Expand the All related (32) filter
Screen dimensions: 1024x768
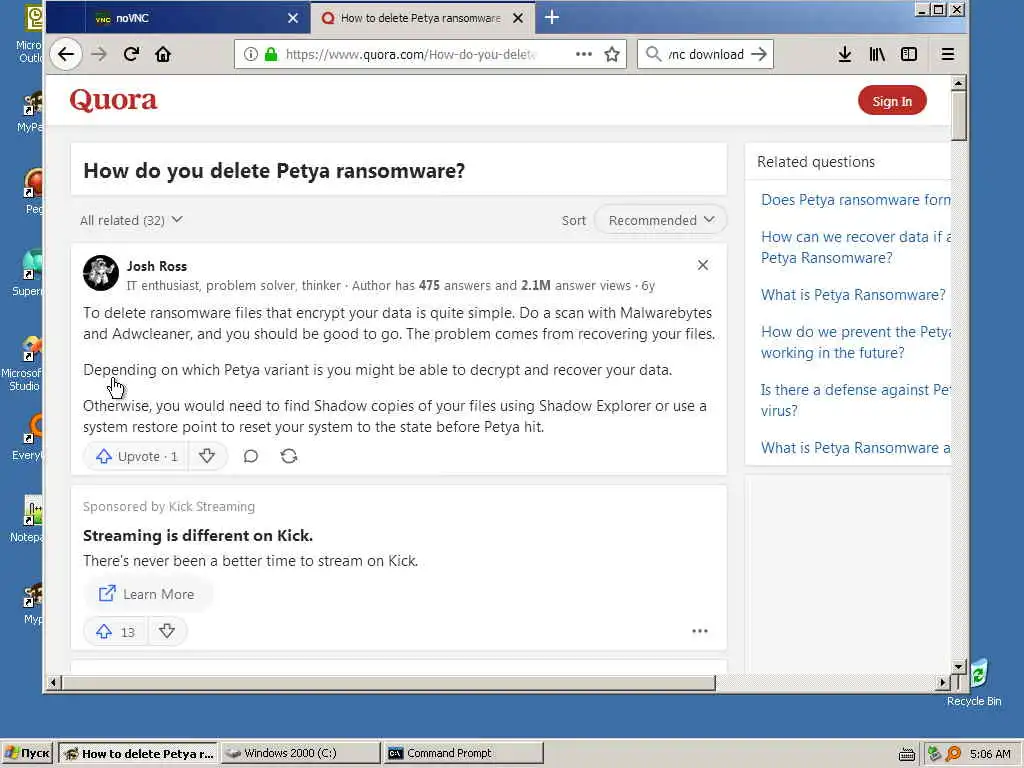tap(131, 220)
